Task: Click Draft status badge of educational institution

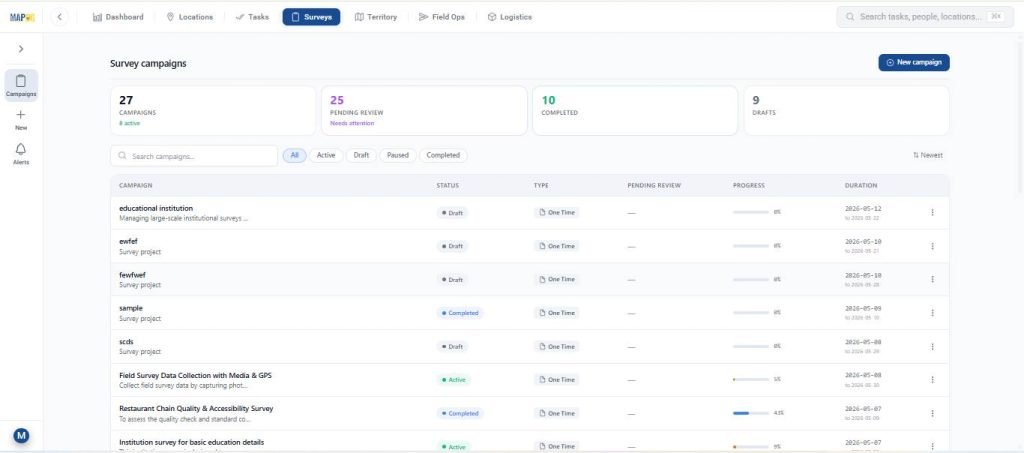Action: click(452, 213)
